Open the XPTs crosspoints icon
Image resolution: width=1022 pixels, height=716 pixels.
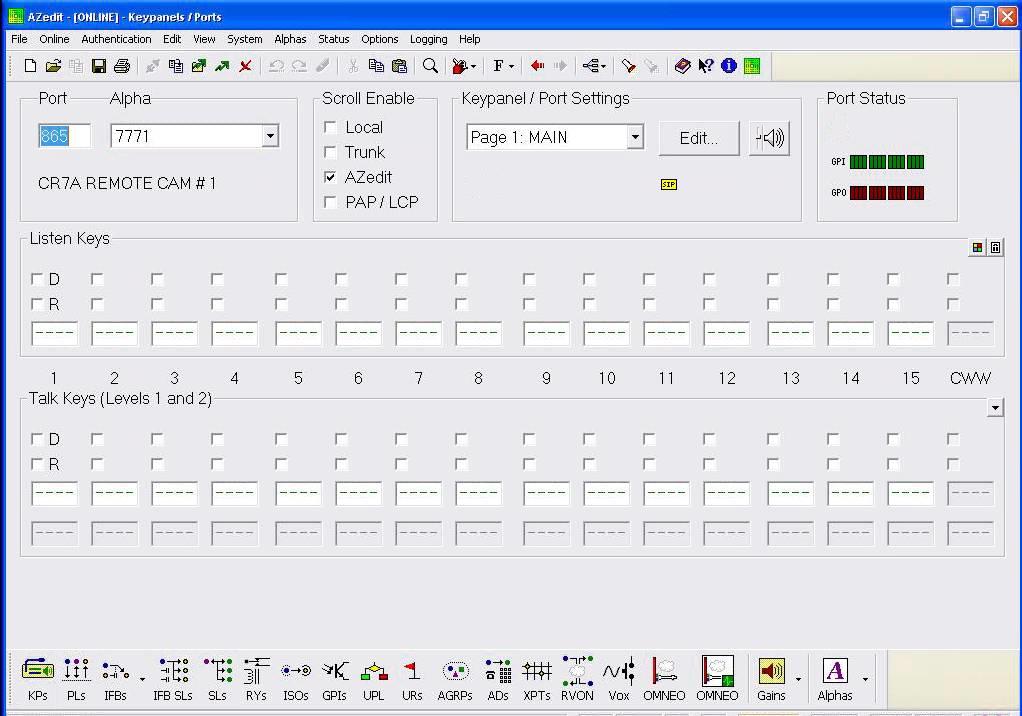[x=537, y=678]
